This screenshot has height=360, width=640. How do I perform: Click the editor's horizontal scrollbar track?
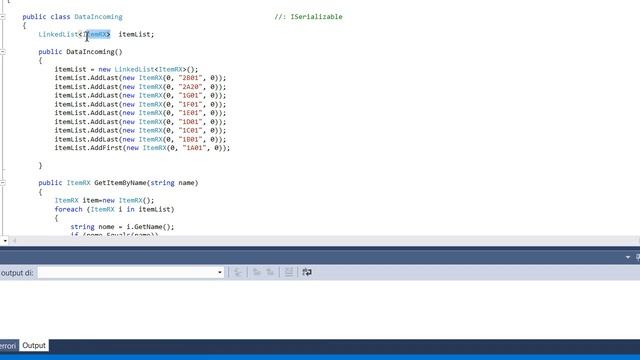pos(327,240)
